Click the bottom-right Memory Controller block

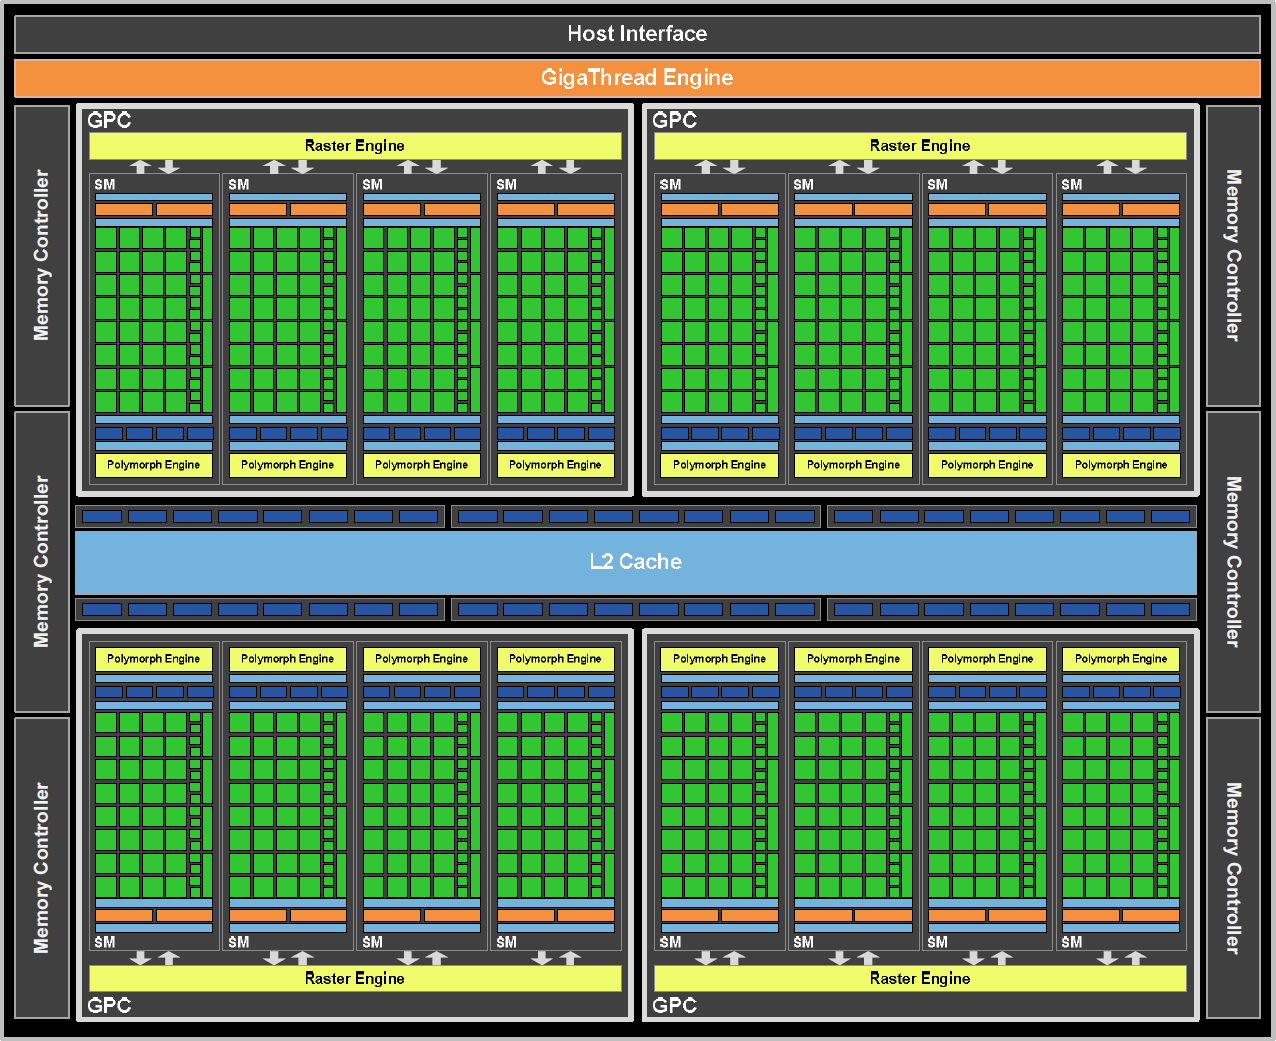click(x=1233, y=867)
